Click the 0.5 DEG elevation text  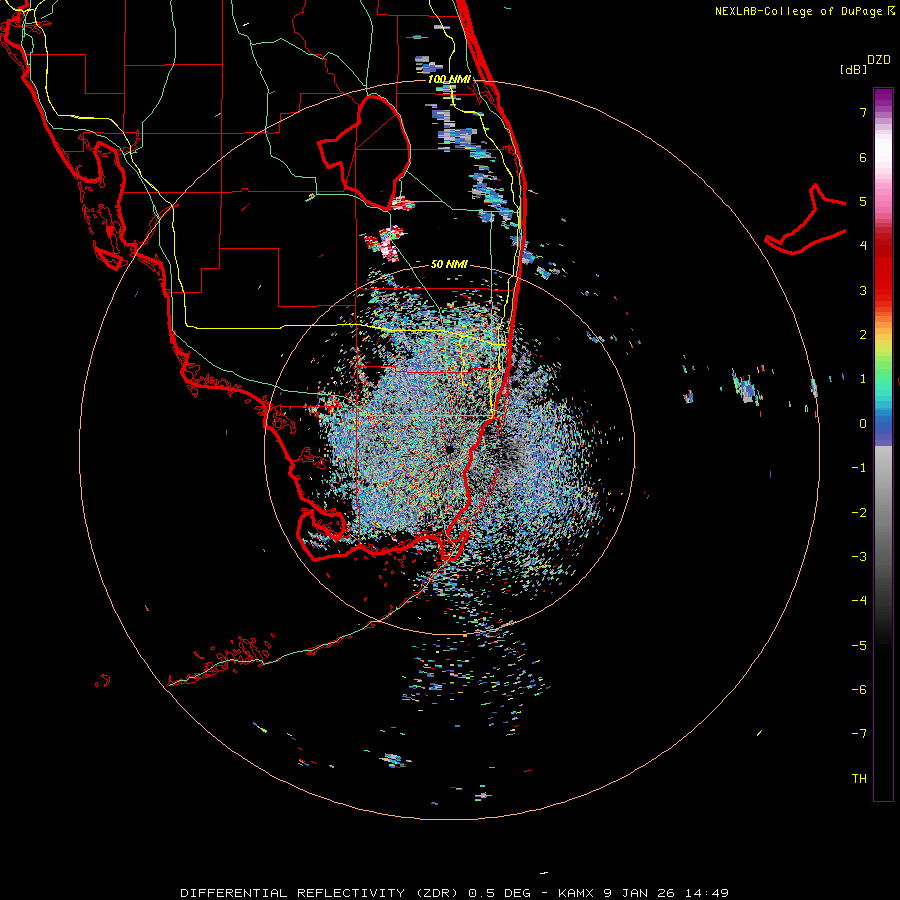(x=504, y=893)
